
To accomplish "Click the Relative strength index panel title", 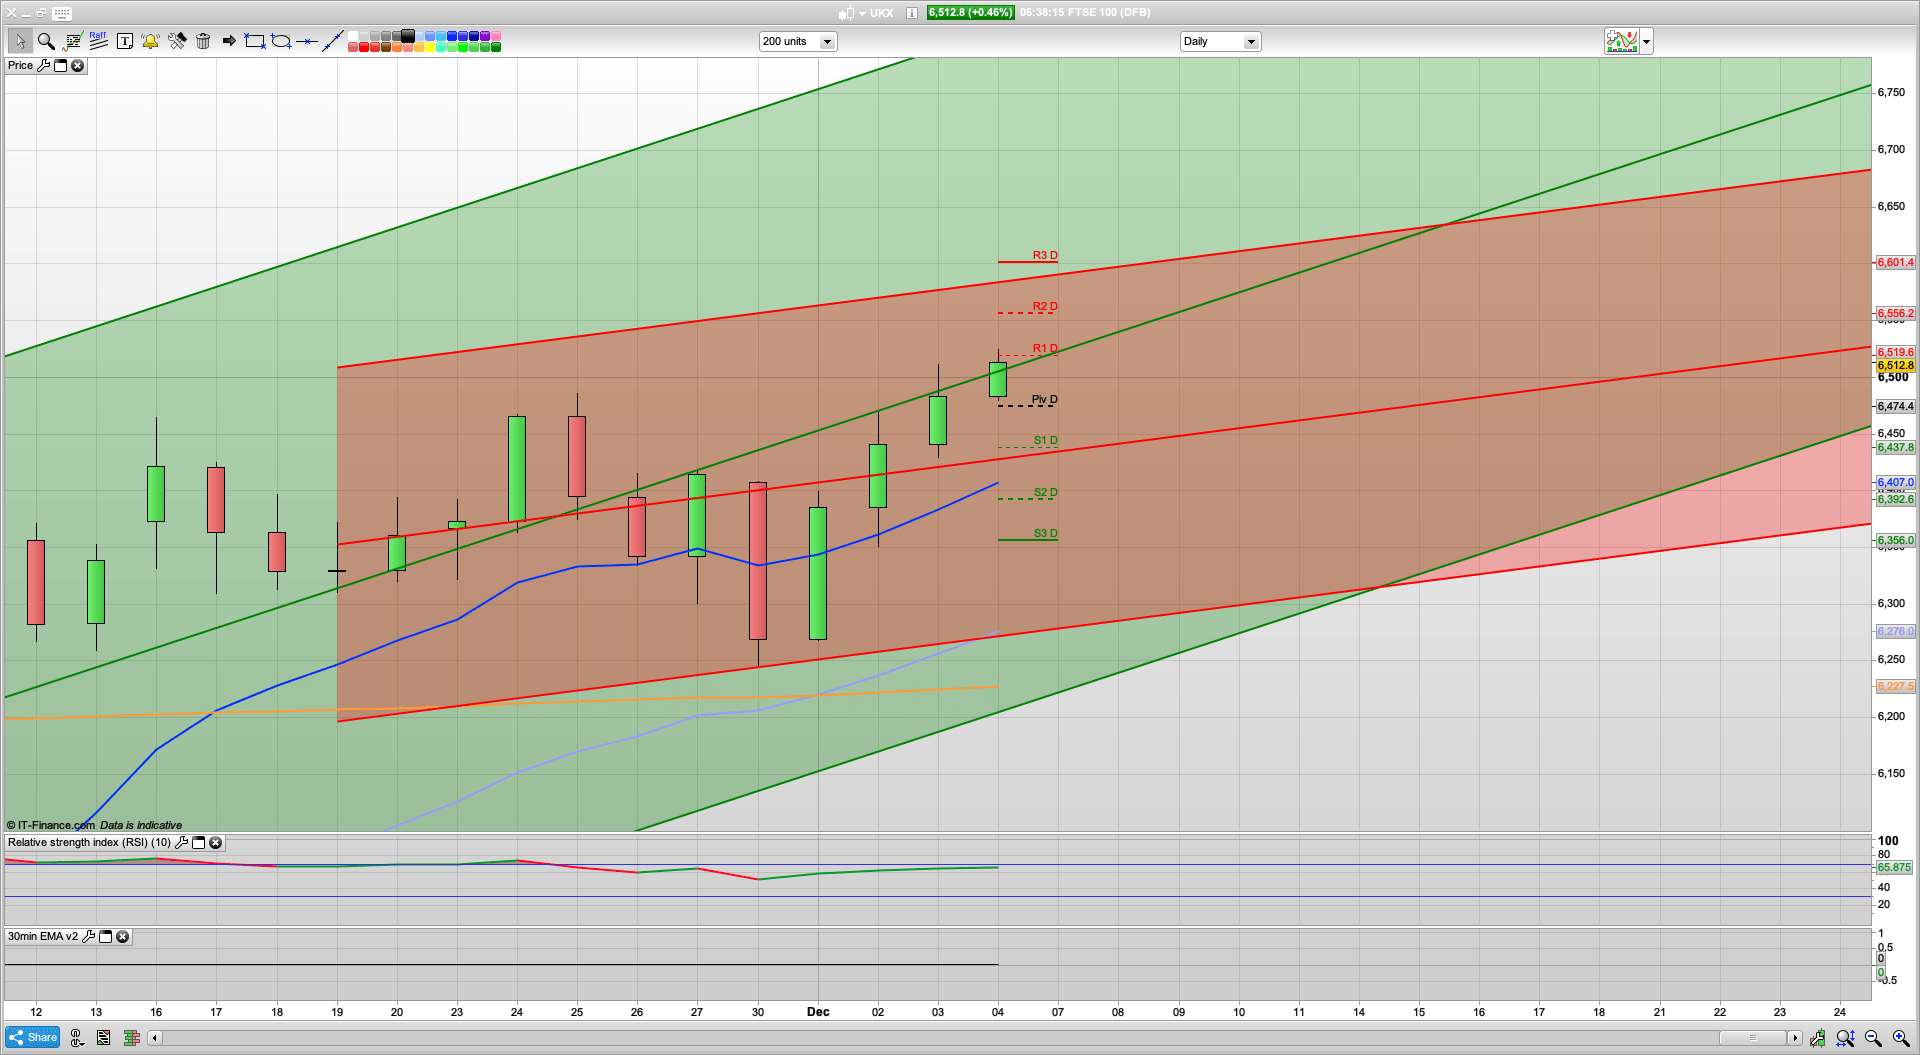I will pos(88,842).
